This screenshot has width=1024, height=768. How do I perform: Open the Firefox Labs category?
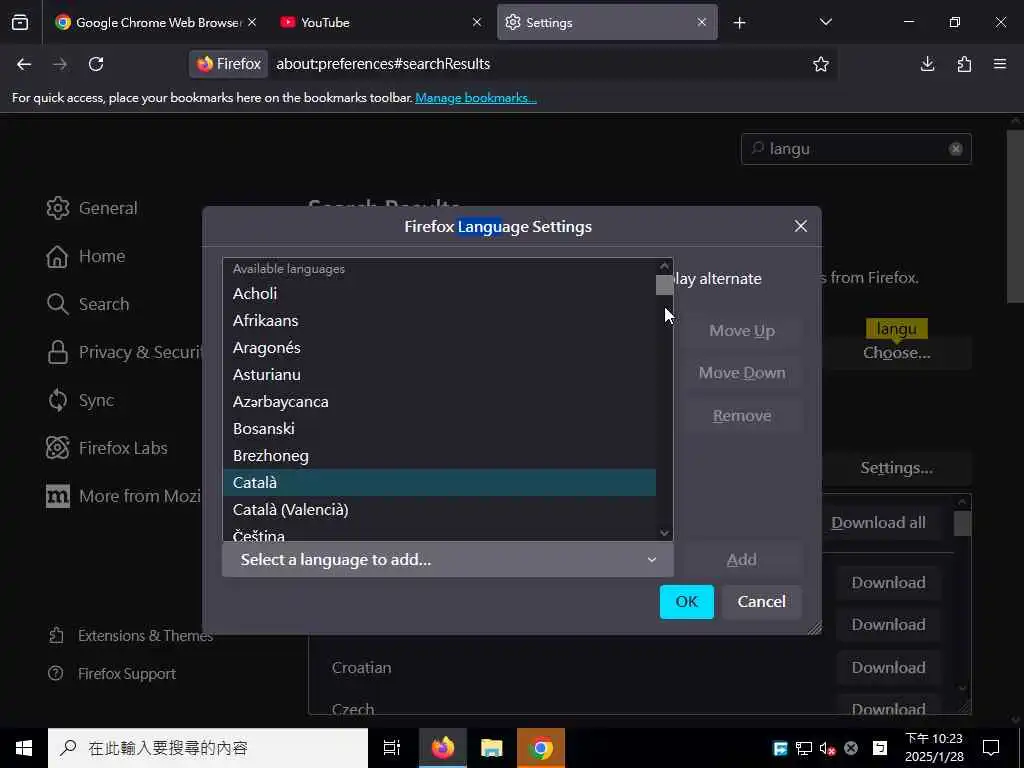tap(107, 448)
